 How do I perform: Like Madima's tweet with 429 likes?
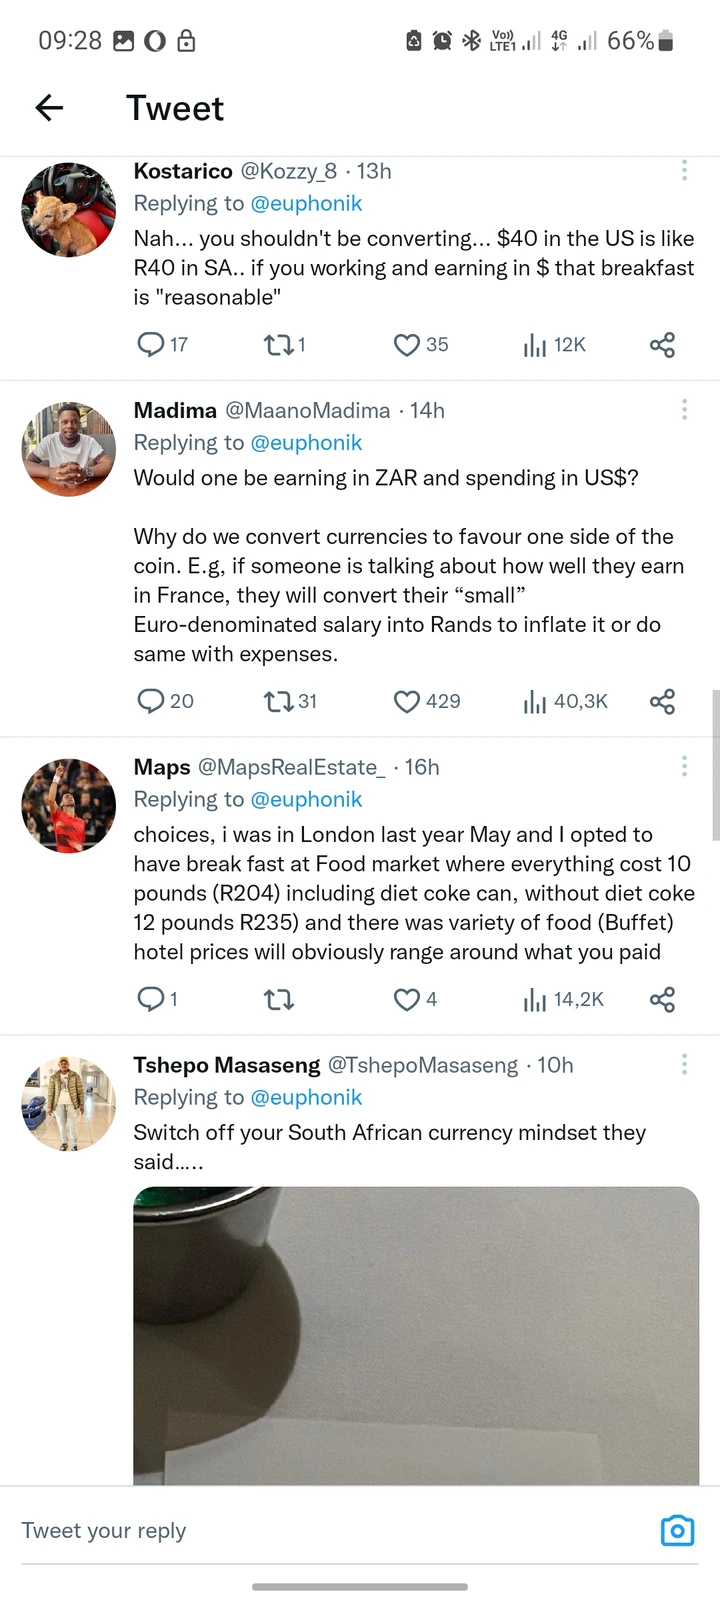point(427,701)
